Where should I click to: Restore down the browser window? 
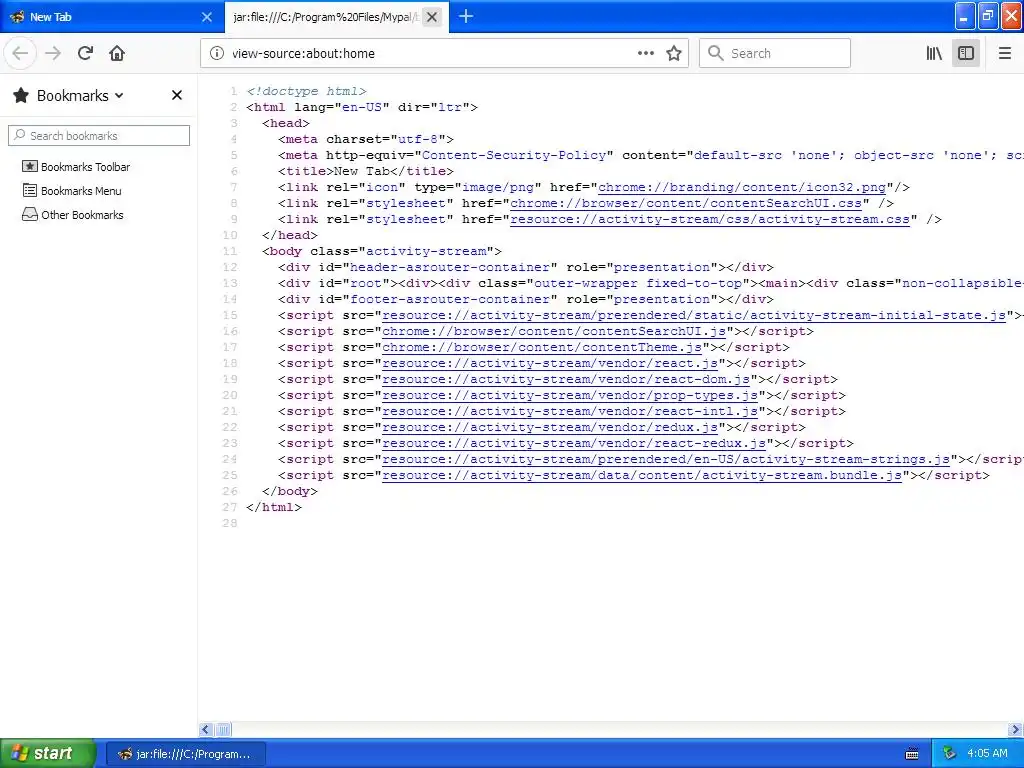[x=988, y=16]
